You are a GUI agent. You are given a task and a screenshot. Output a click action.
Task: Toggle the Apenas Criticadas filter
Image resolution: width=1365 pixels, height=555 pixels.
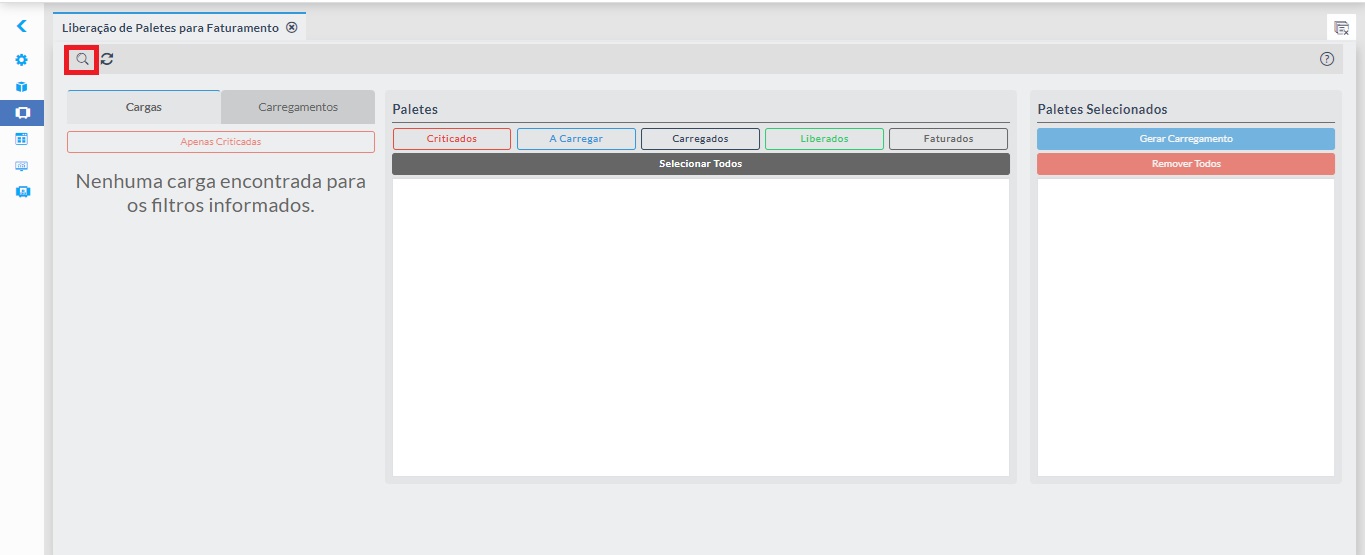pos(221,142)
